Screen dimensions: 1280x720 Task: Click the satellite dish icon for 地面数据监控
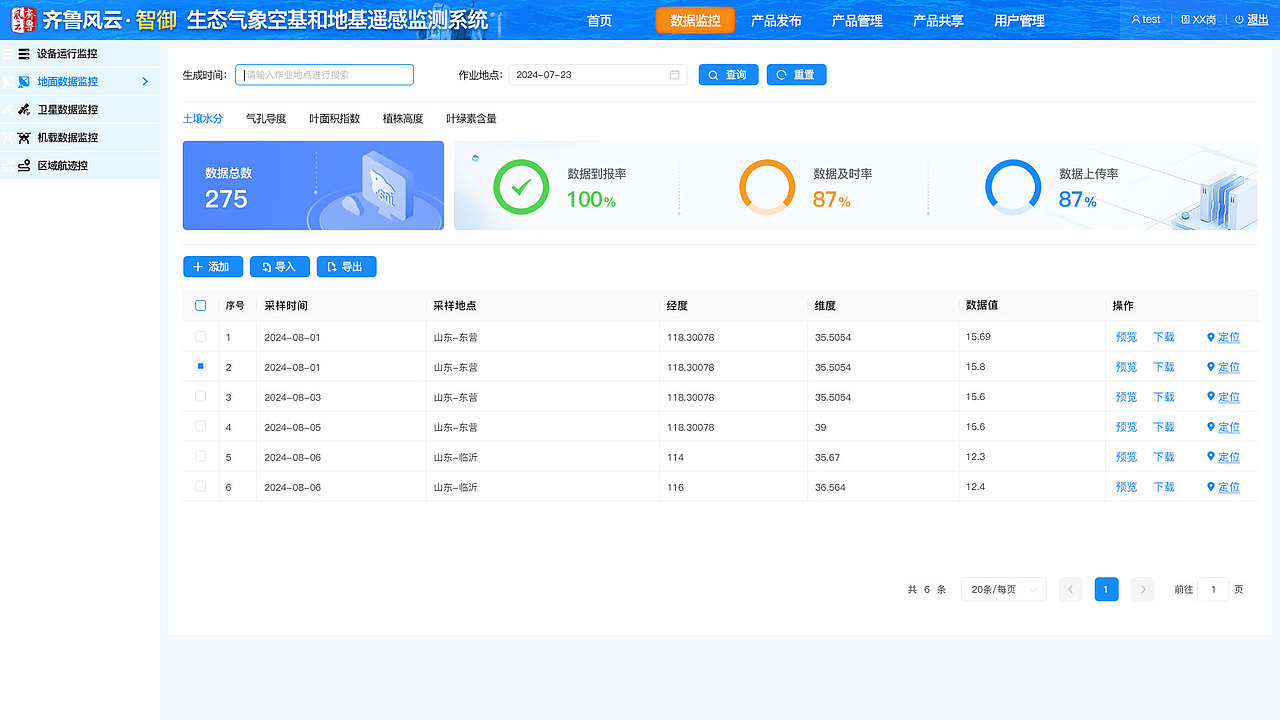pos(25,82)
